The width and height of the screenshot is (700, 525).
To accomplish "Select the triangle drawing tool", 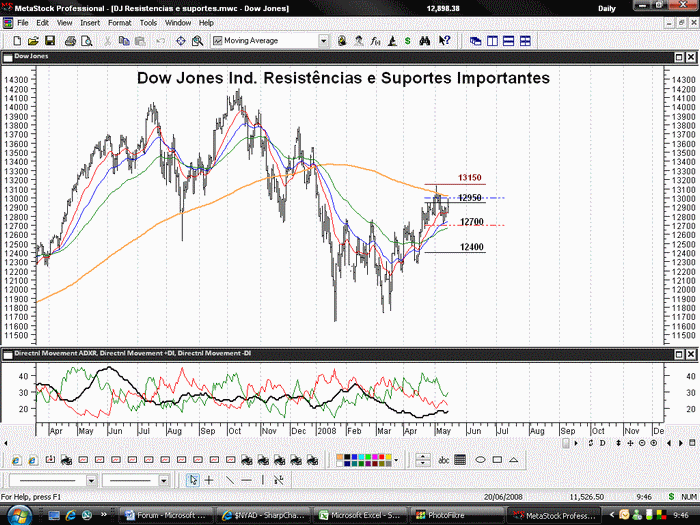I will 513,460.
